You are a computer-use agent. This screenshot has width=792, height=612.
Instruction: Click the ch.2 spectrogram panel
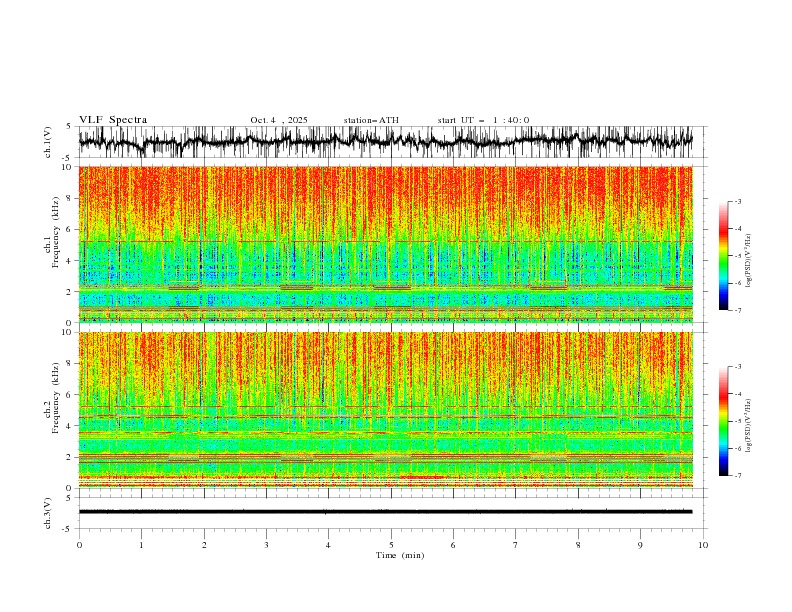[386, 410]
